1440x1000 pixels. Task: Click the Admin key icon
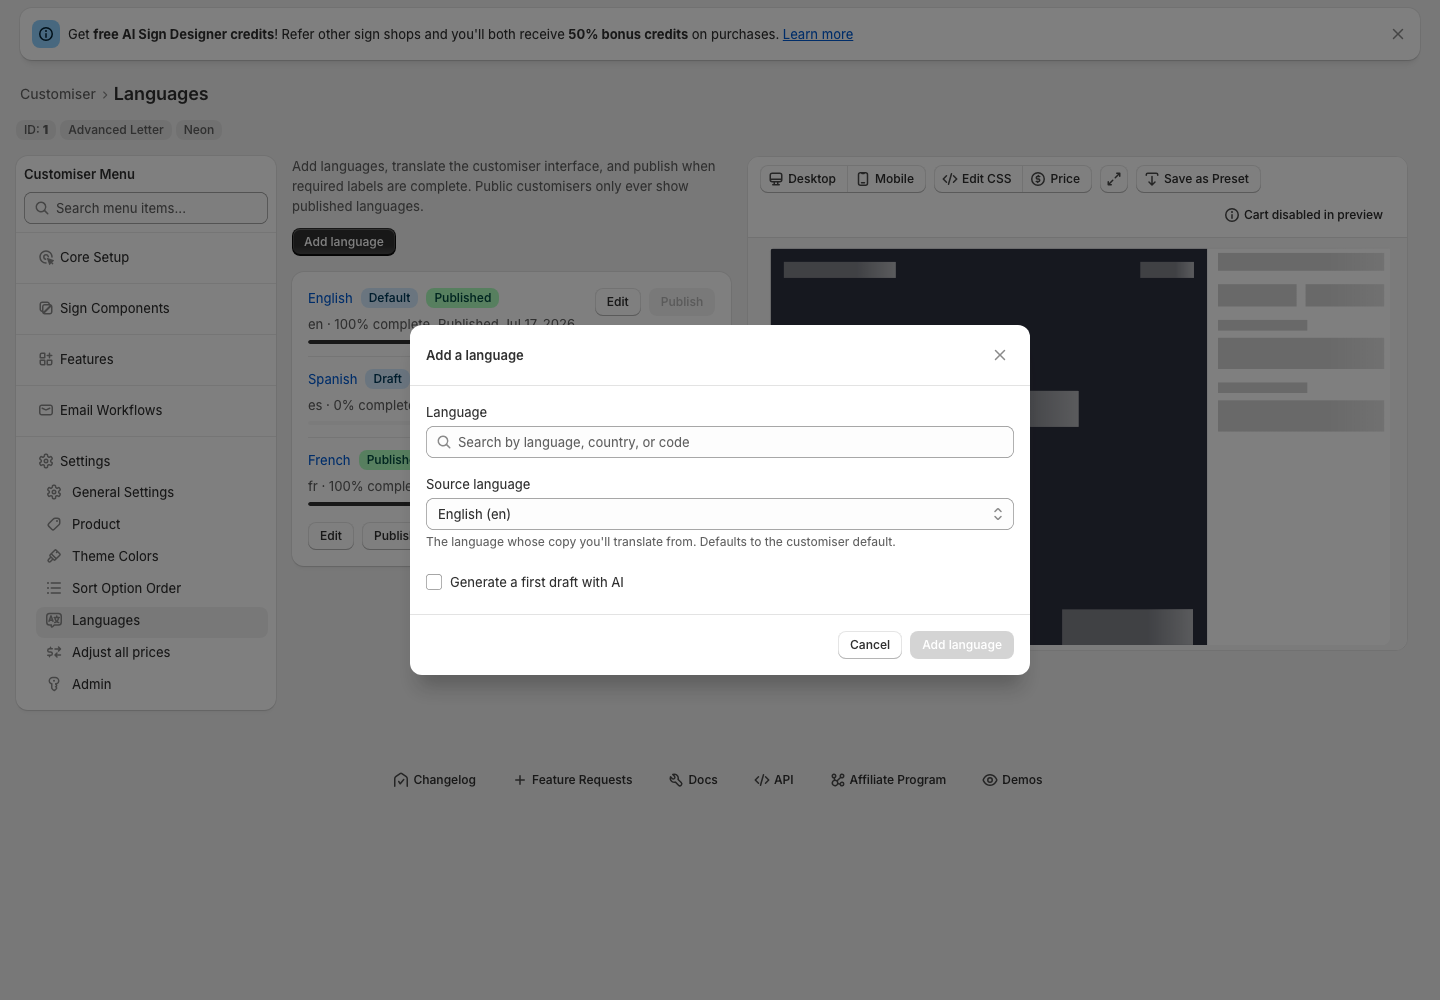click(54, 684)
